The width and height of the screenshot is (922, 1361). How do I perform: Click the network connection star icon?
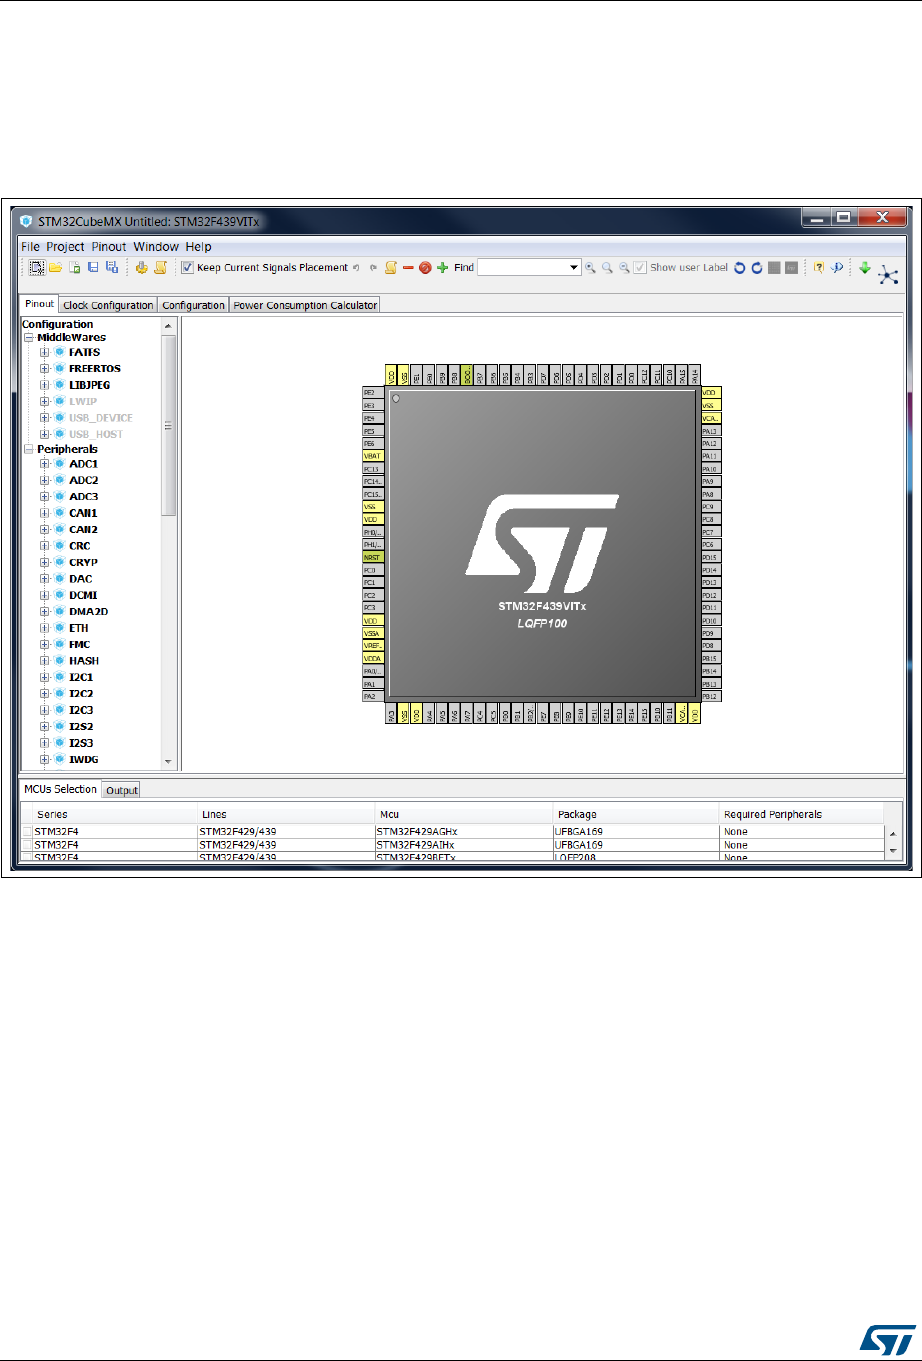click(x=888, y=275)
